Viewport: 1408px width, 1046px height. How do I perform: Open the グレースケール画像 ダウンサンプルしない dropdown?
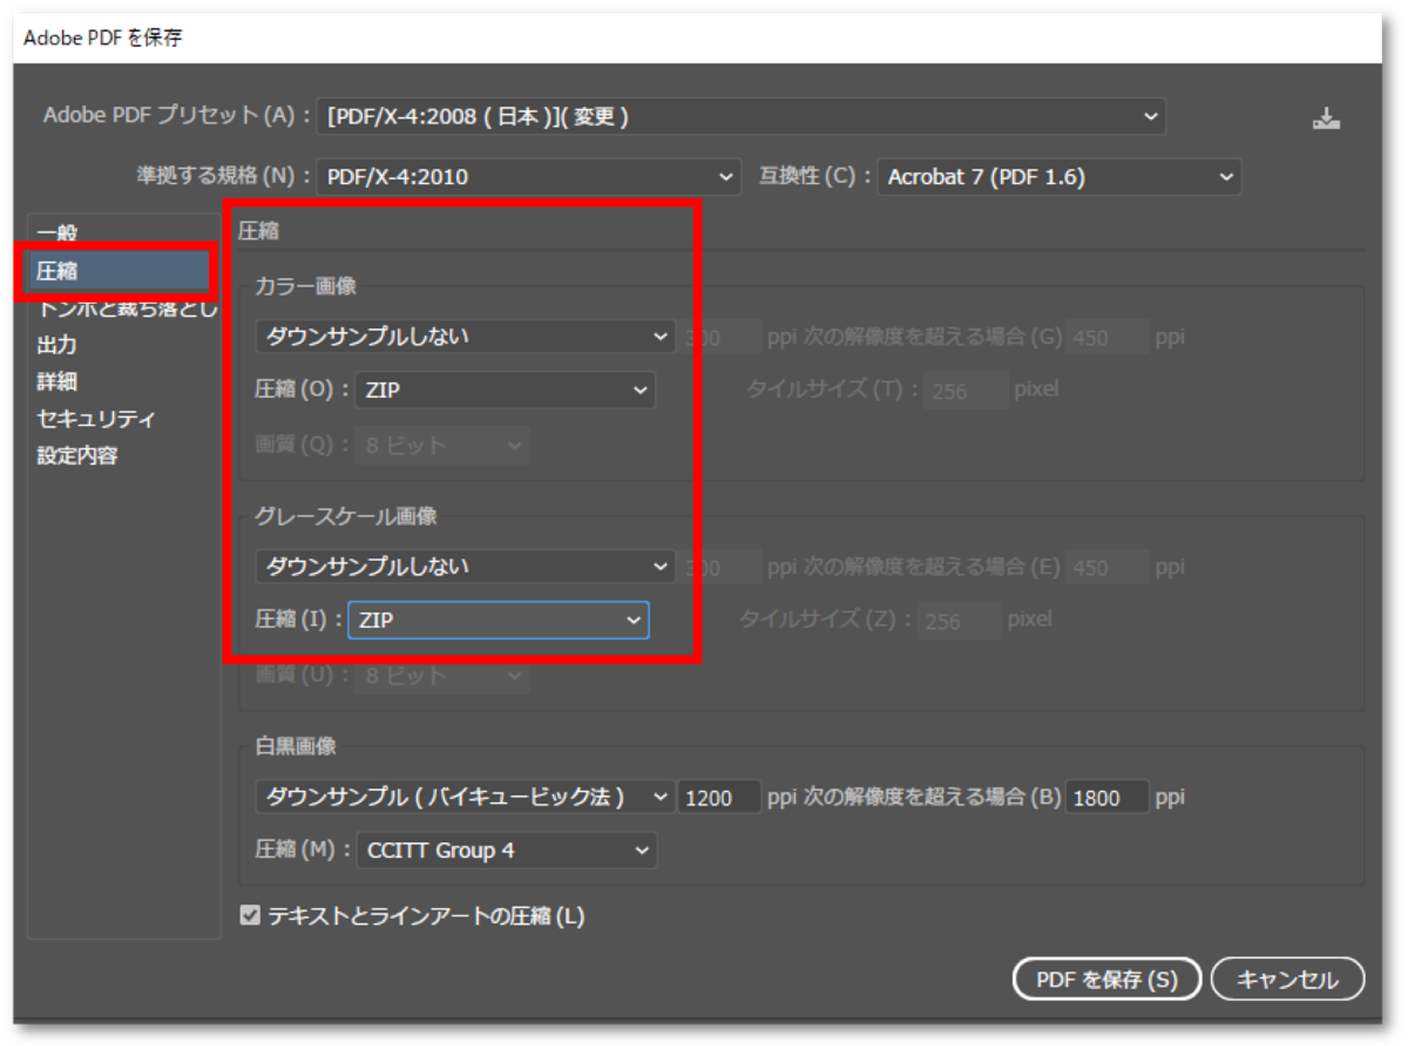coord(465,566)
